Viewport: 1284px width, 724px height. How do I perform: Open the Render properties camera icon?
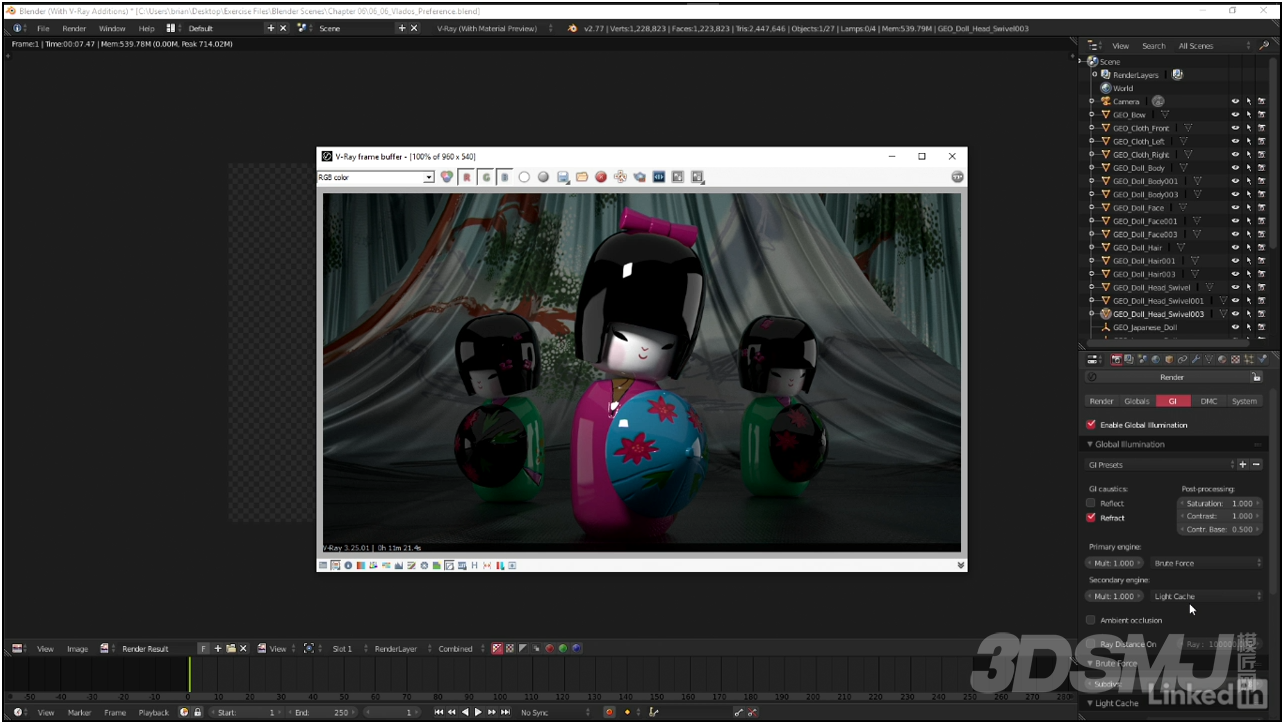(x=1116, y=359)
